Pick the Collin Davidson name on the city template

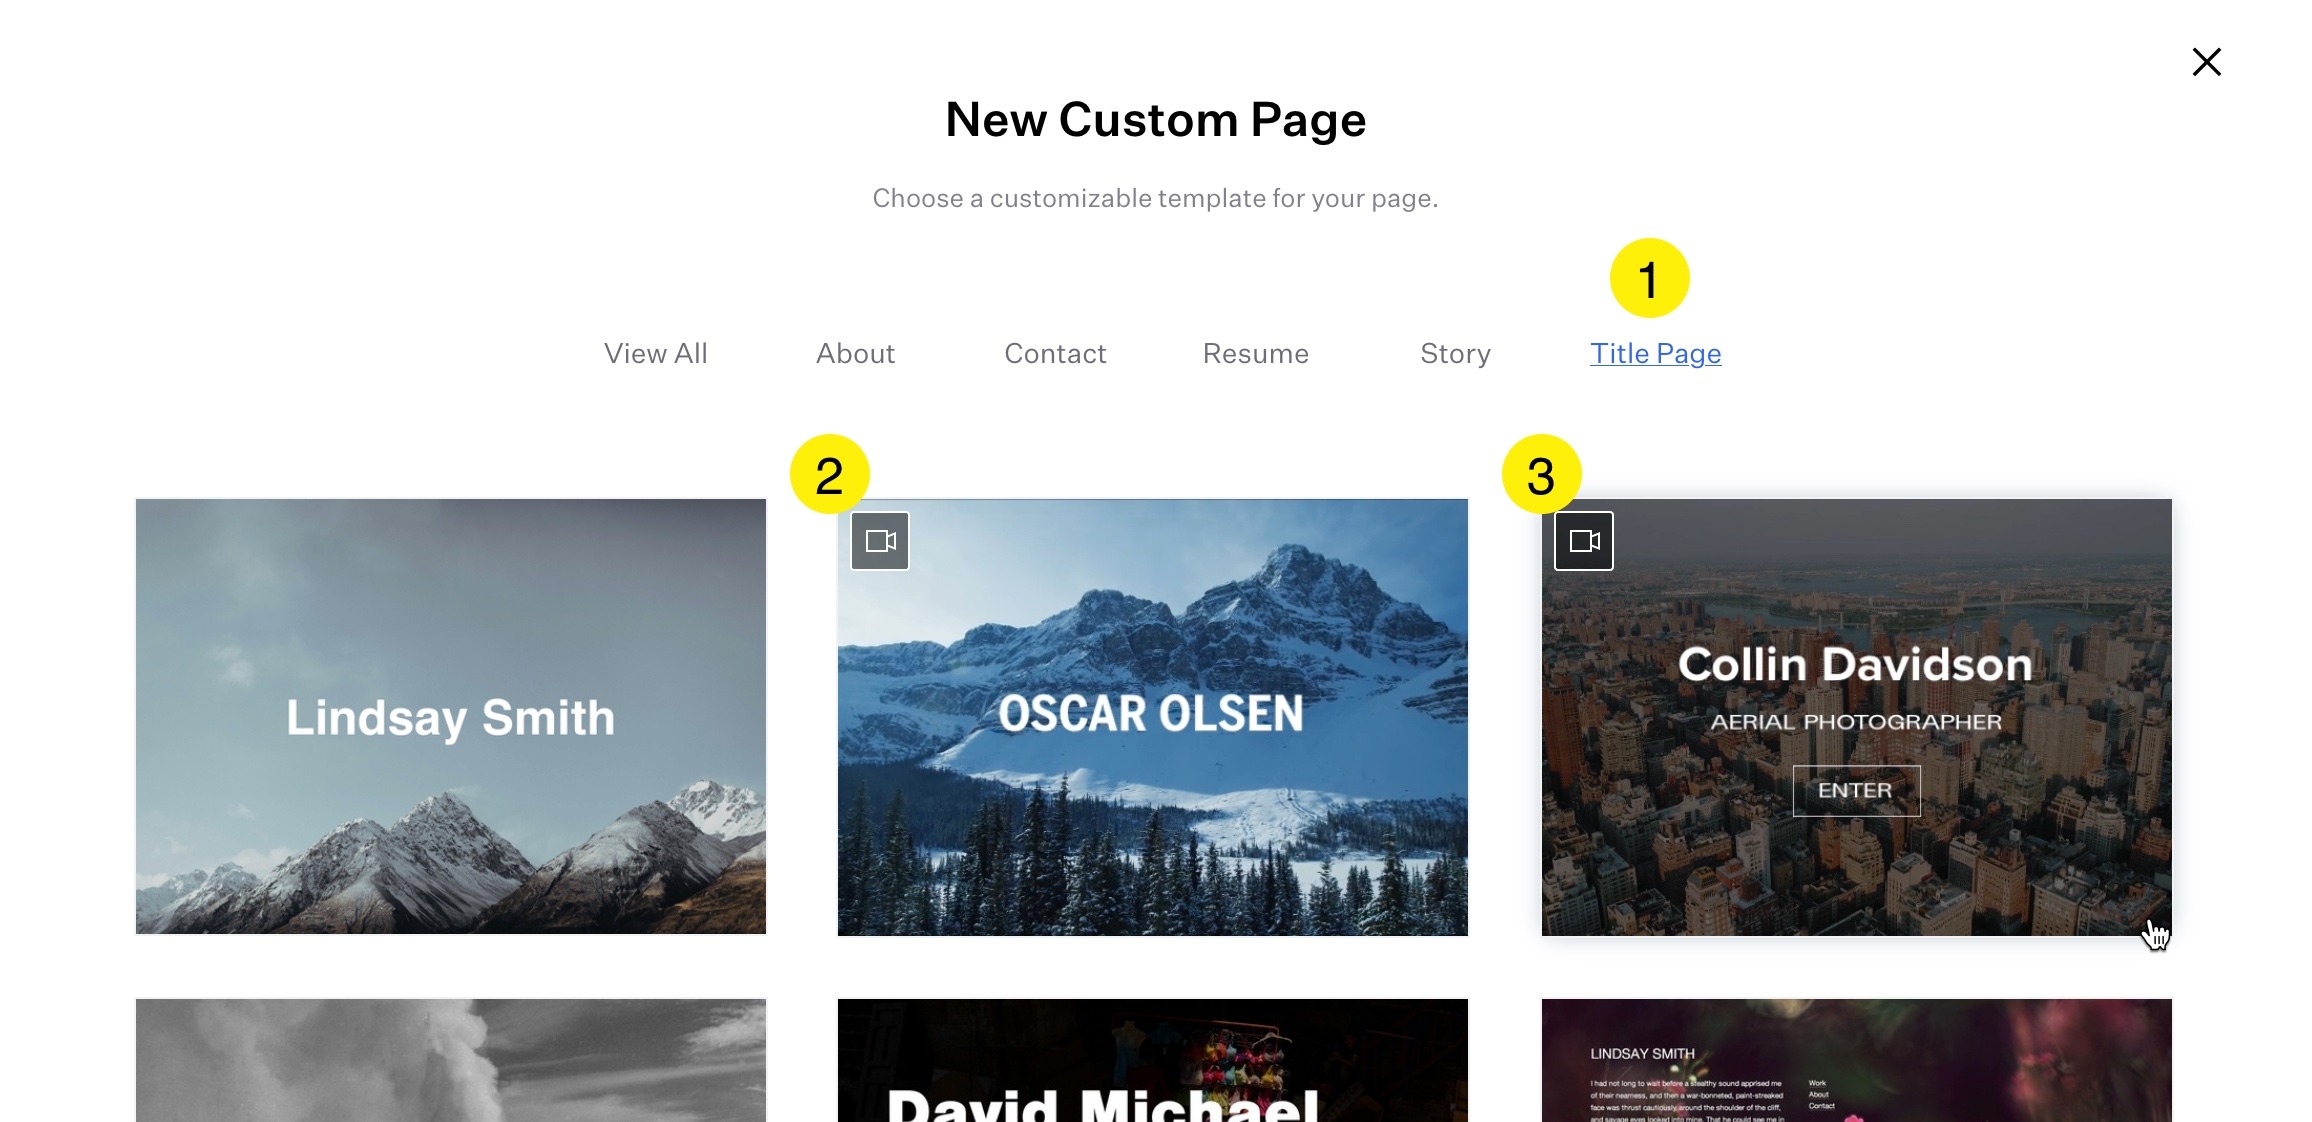coord(1855,665)
